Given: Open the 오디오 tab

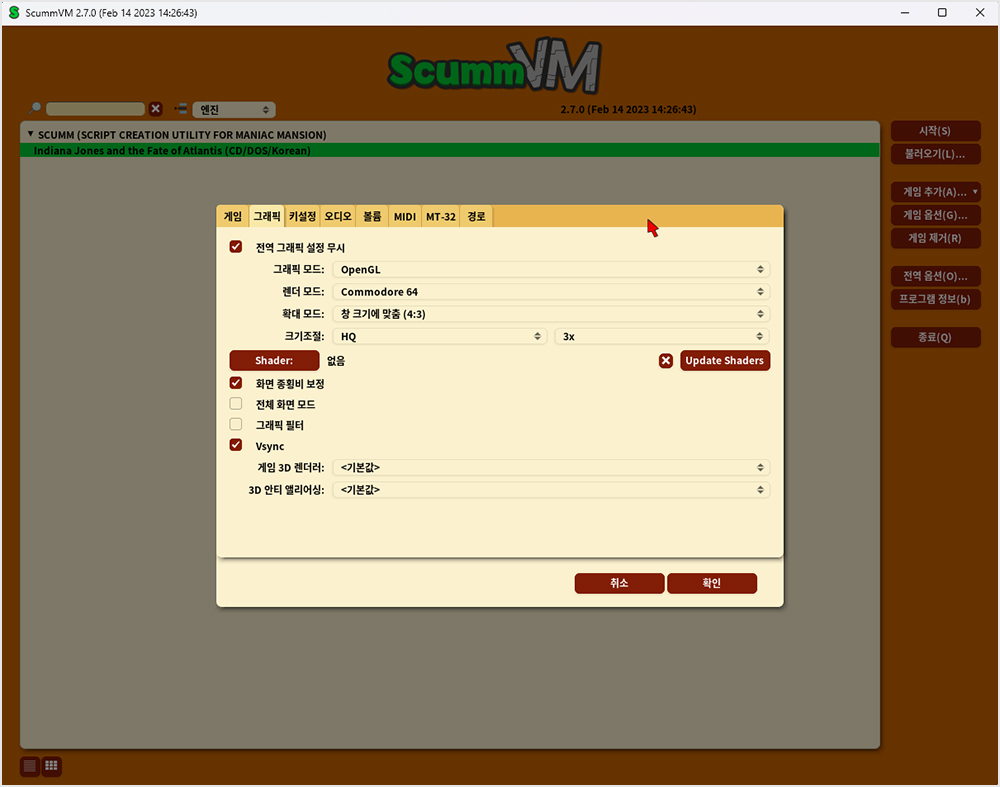Looking at the screenshot, I should point(338,216).
